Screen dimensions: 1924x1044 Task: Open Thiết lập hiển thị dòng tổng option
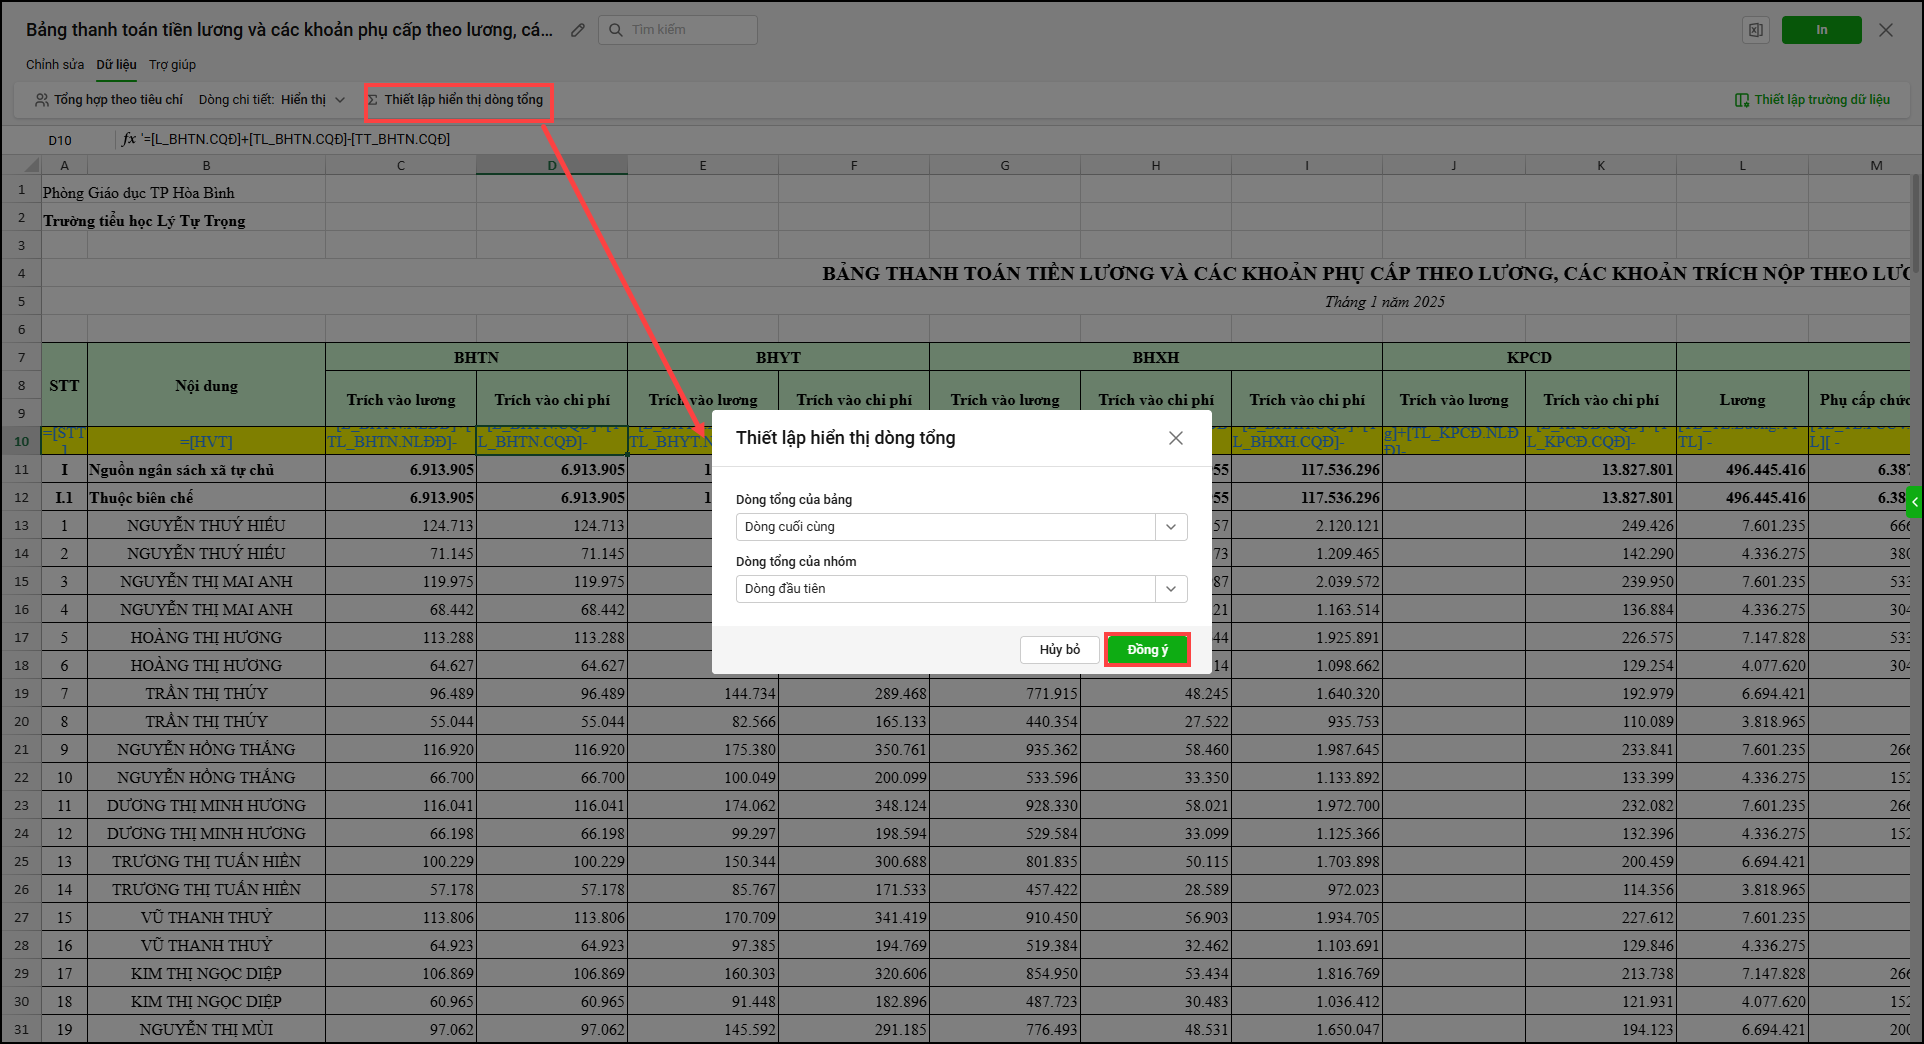coord(456,100)
